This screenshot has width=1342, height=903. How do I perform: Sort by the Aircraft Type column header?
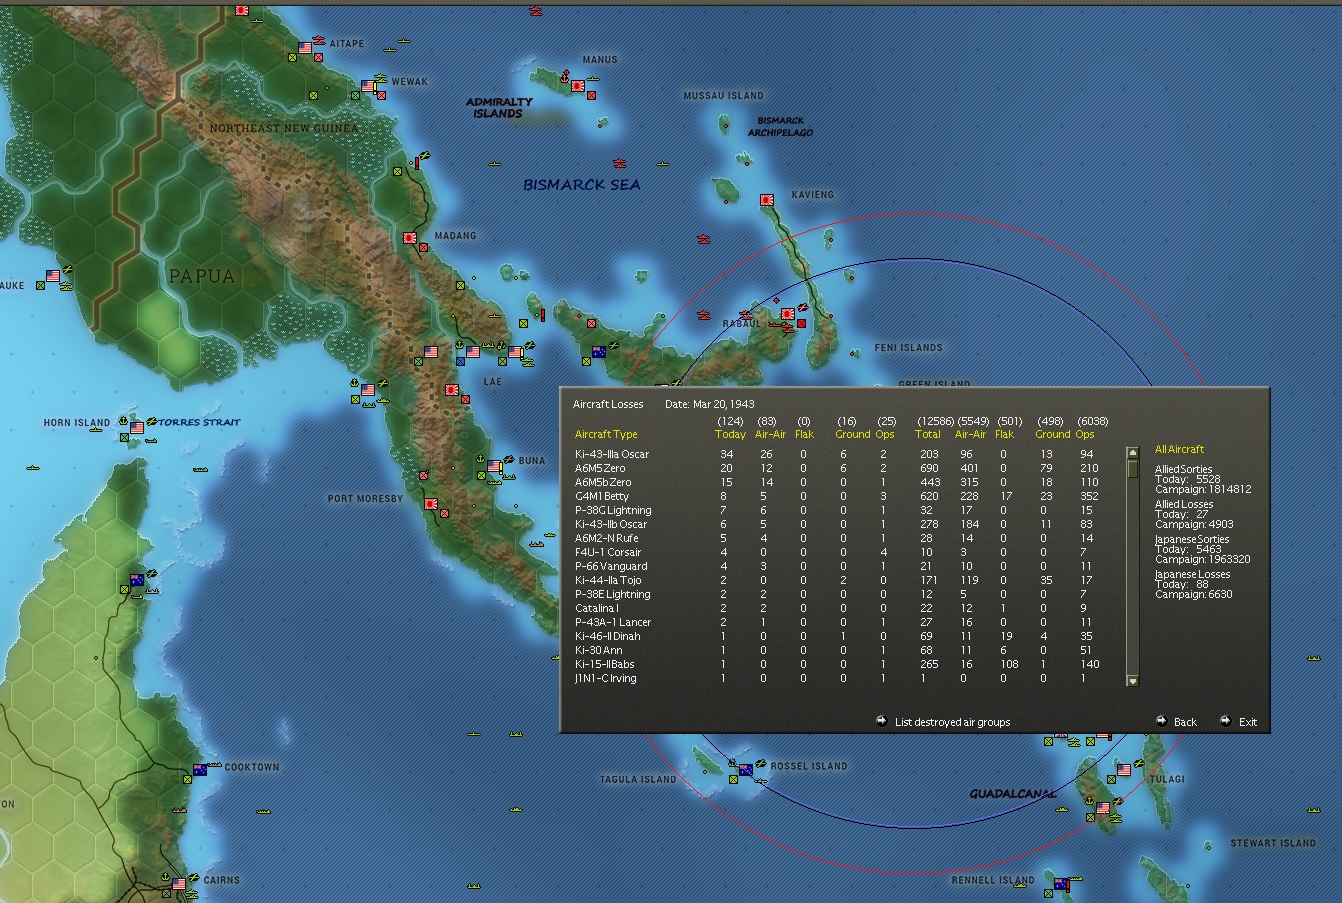606,434
